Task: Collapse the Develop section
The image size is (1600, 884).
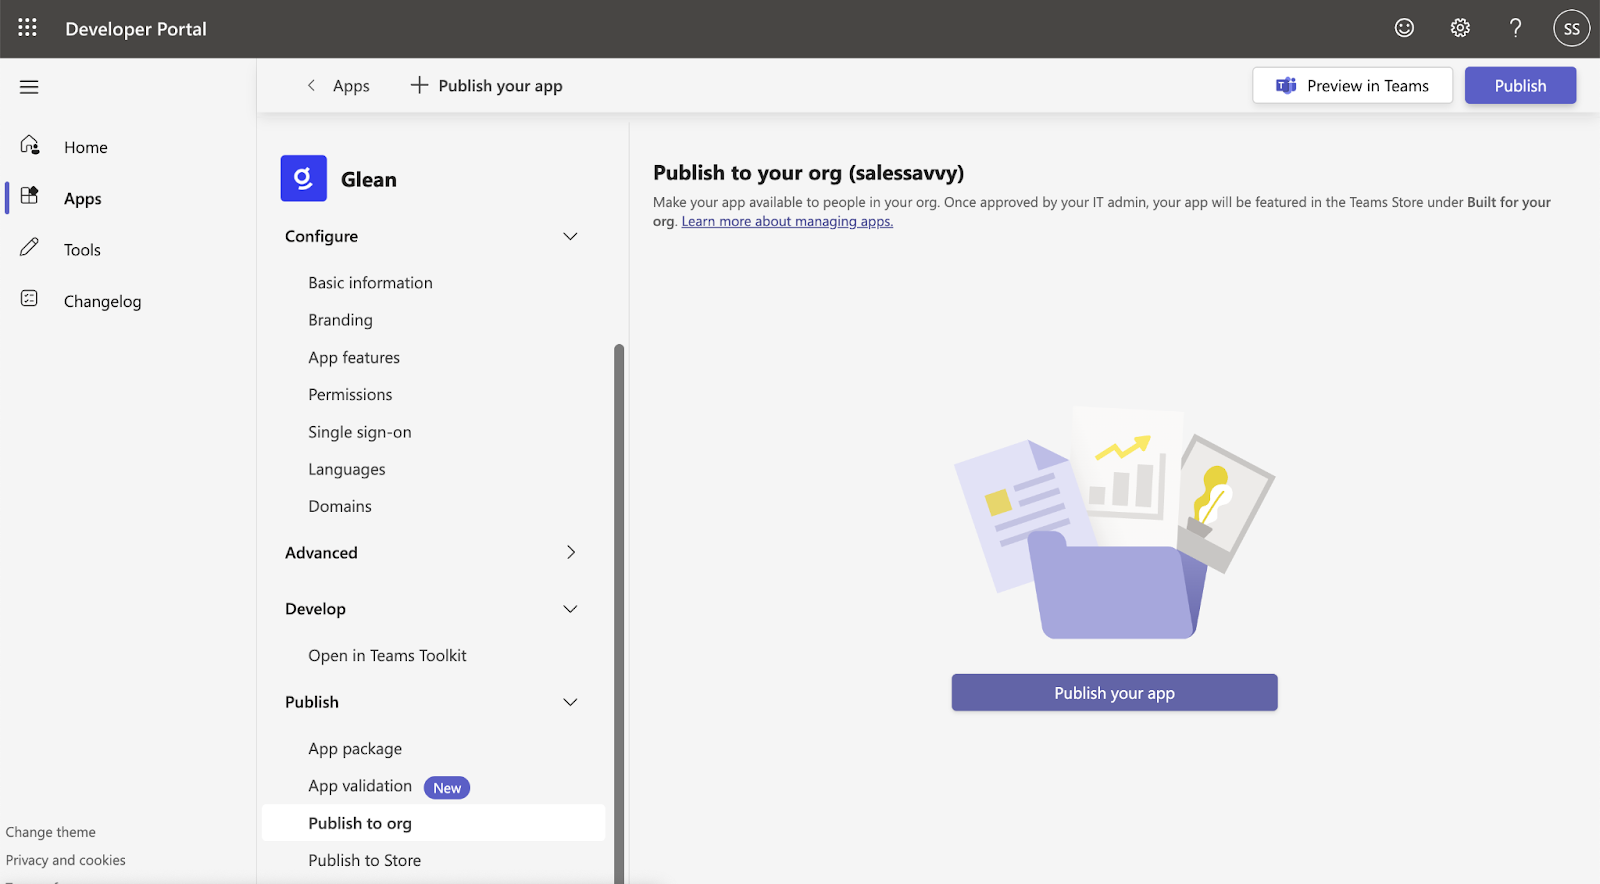Action: point(570,609)
